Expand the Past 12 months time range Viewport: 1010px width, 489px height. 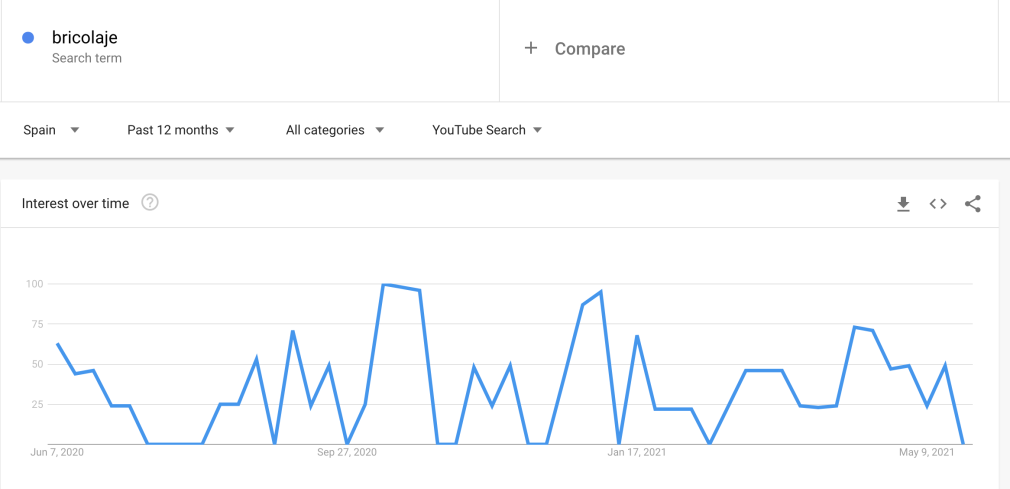[181, 130]
